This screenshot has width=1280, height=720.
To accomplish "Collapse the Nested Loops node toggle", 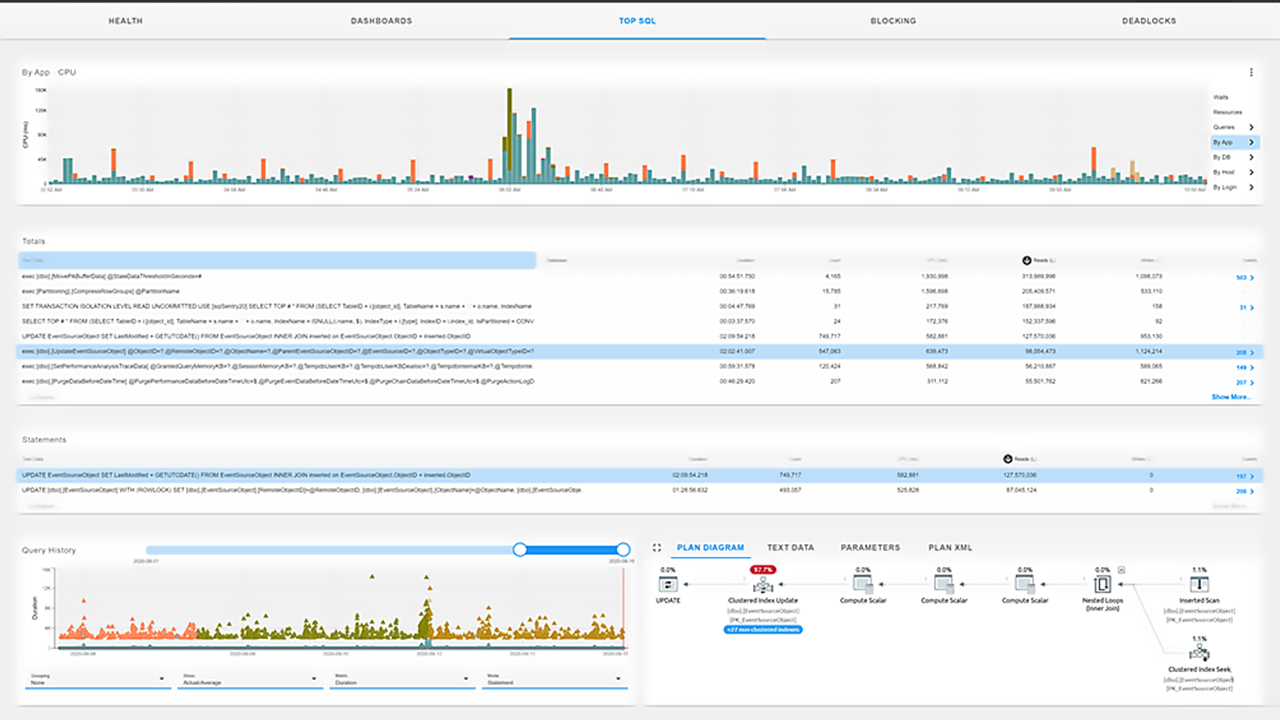I will (1121, 570).
